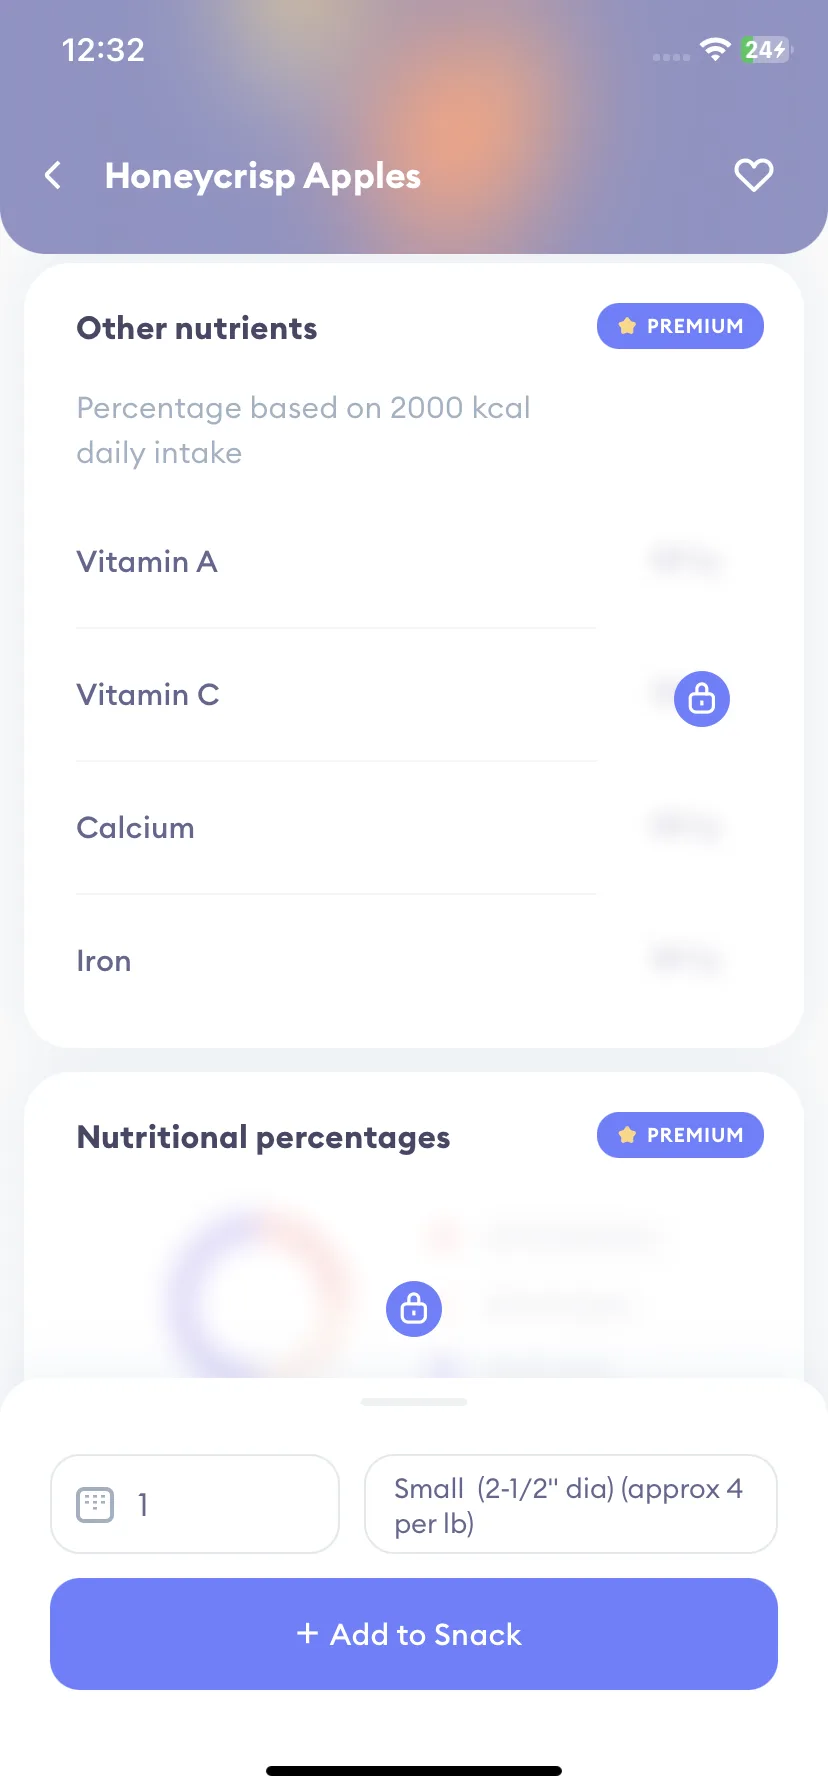
Task: Tap the lock icon on Nutritional percentages chart
Action: coord(414,1308)
